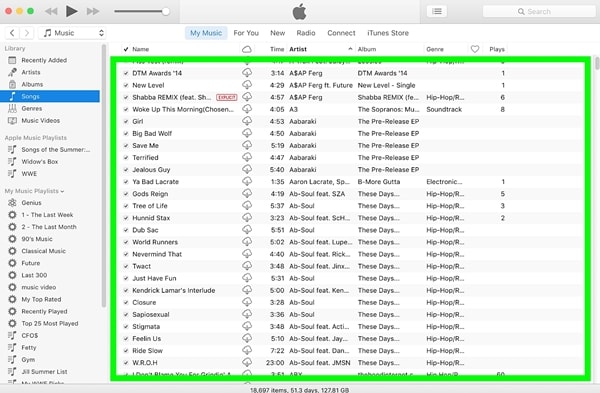Sort by the Time column header

coord(277,49)
